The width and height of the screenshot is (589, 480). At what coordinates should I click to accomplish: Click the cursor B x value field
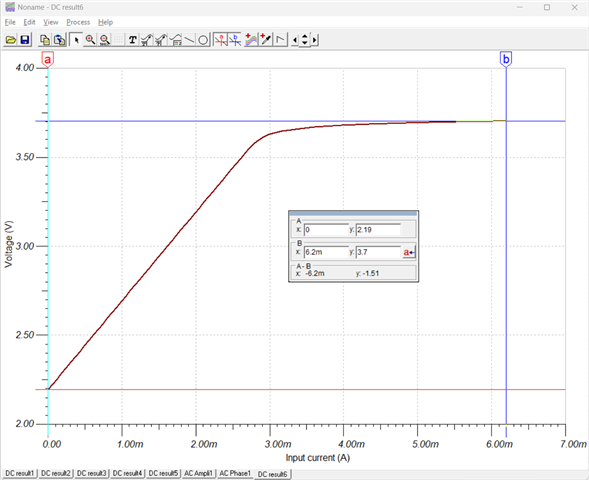326,252
